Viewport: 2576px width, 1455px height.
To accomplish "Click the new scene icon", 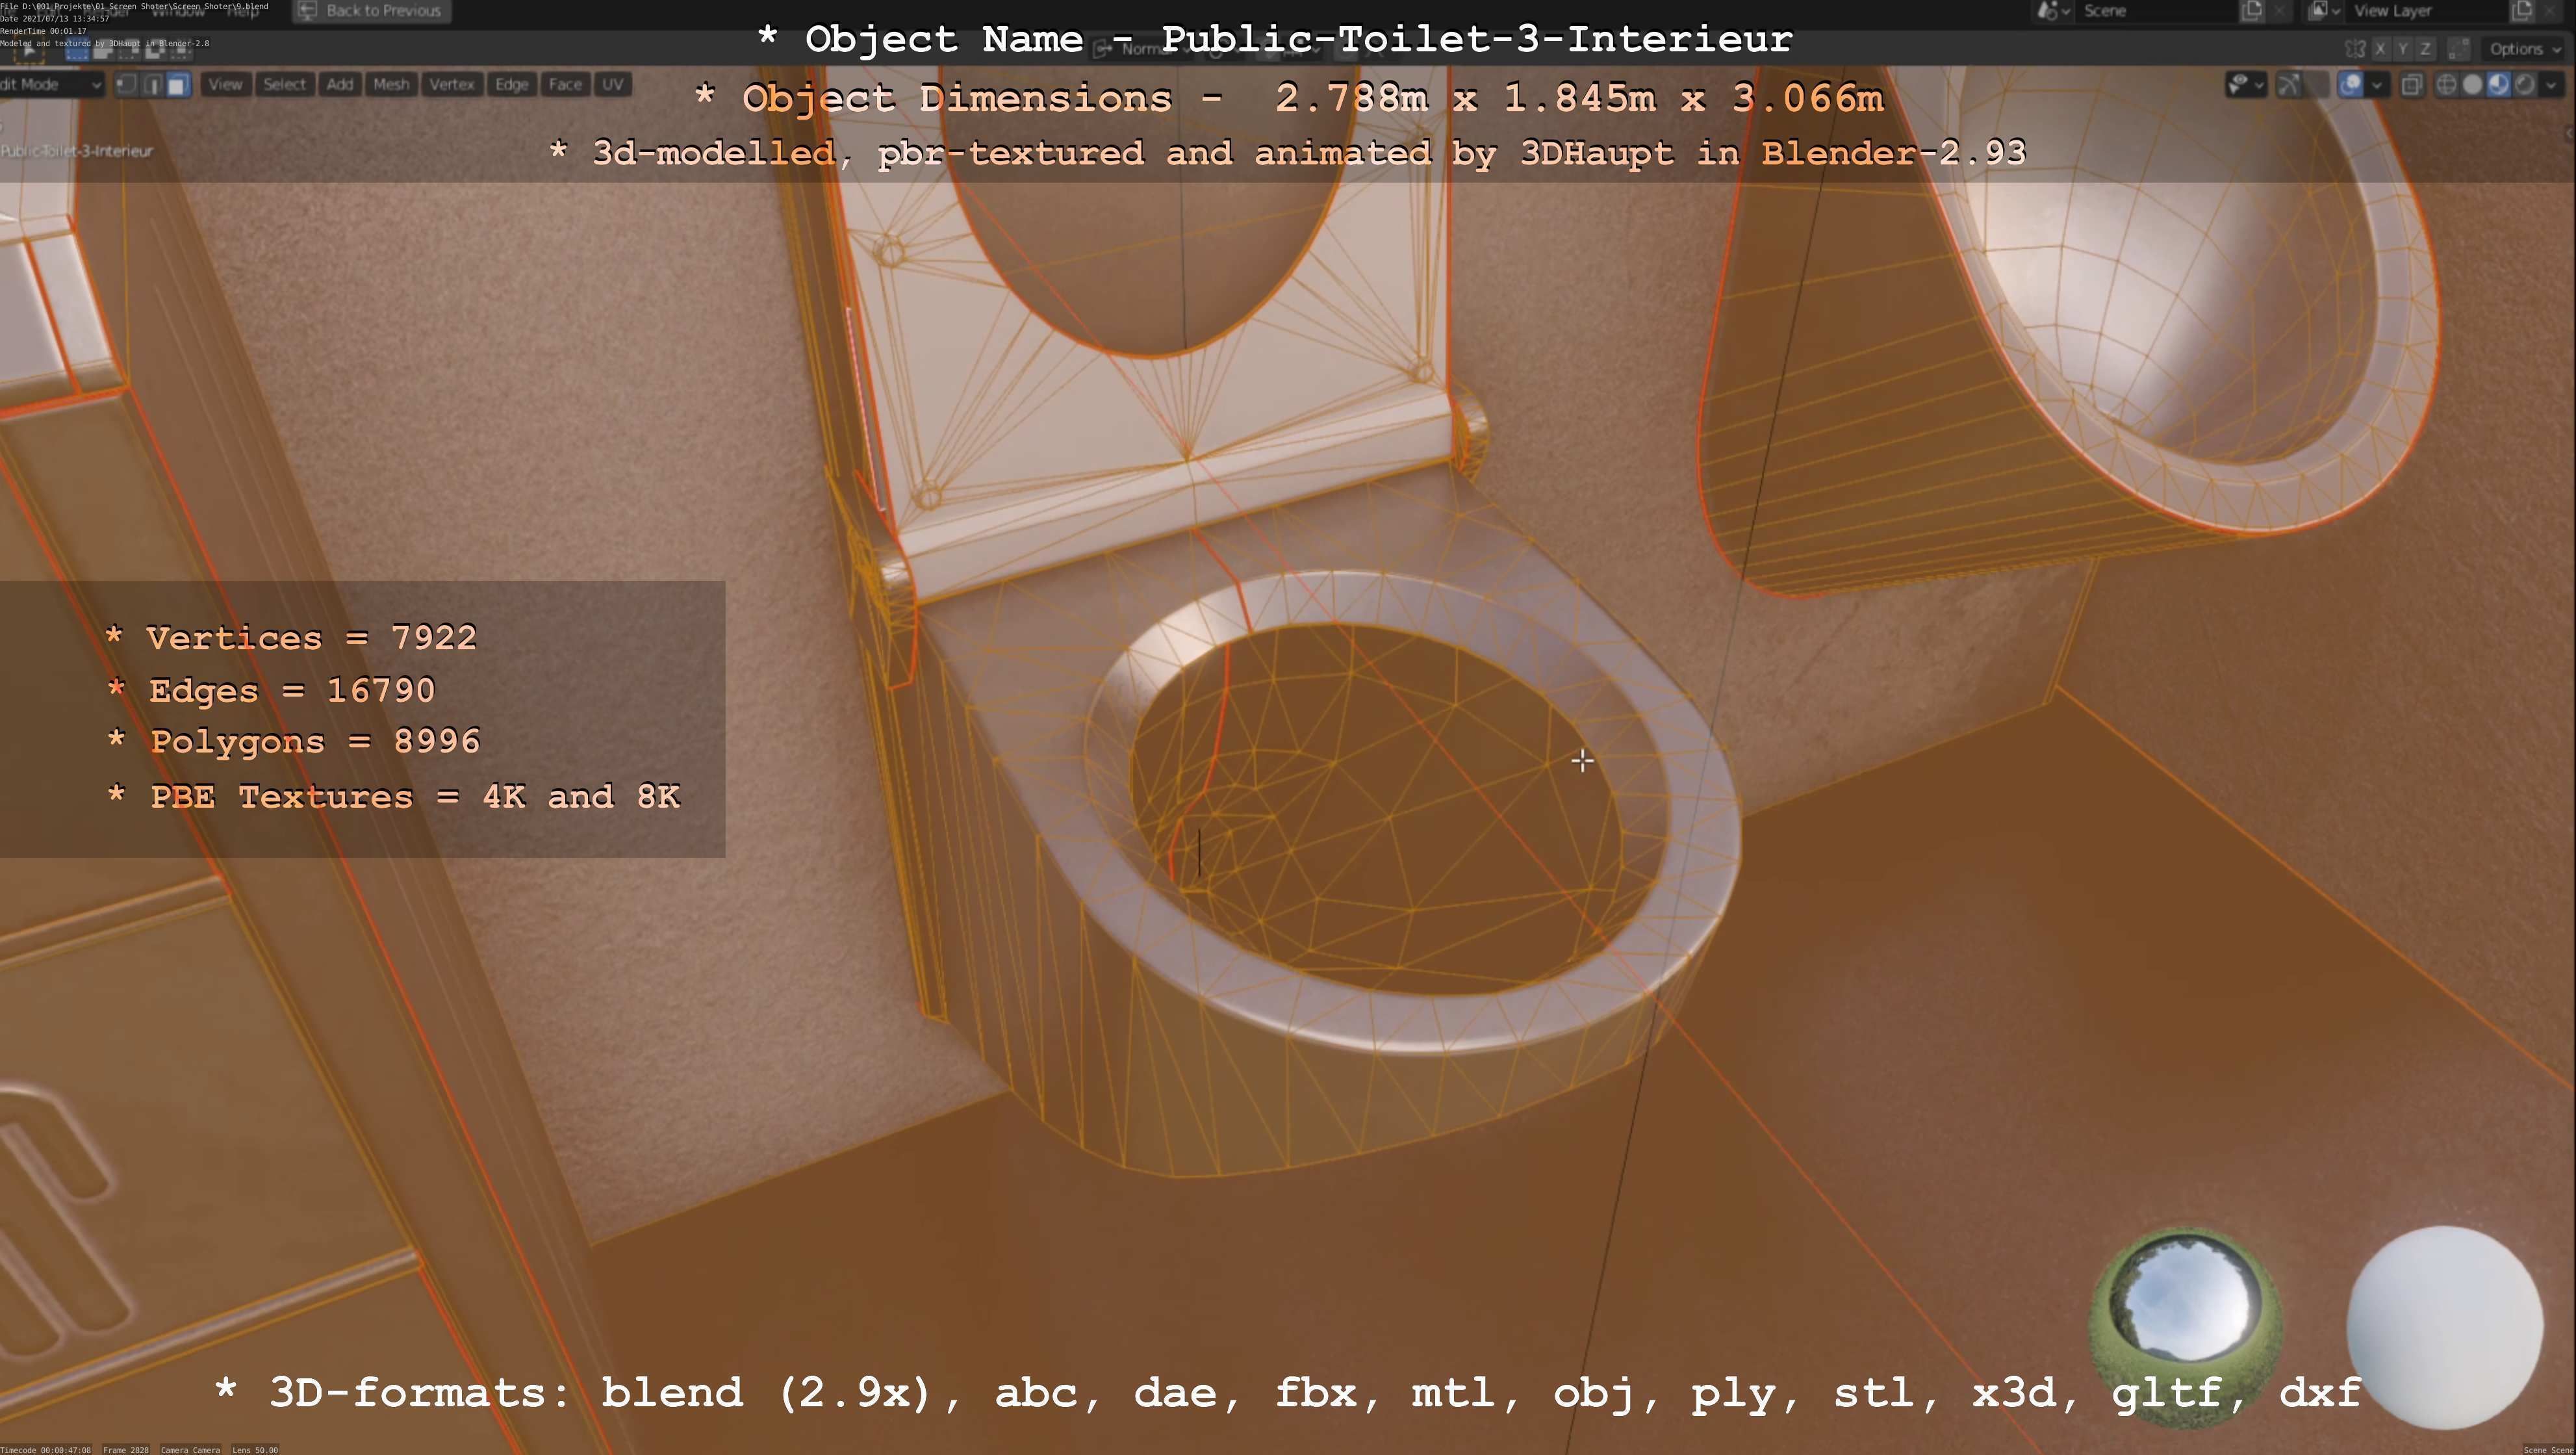I will pyautogui.click(x=2252, y=11).
